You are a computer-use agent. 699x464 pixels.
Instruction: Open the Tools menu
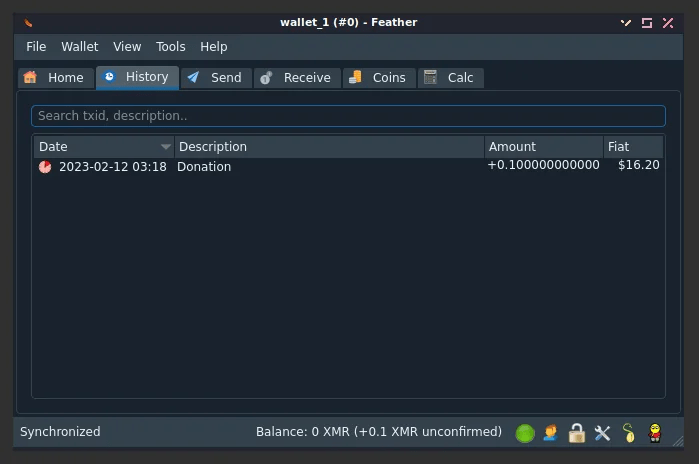point(170,47)
